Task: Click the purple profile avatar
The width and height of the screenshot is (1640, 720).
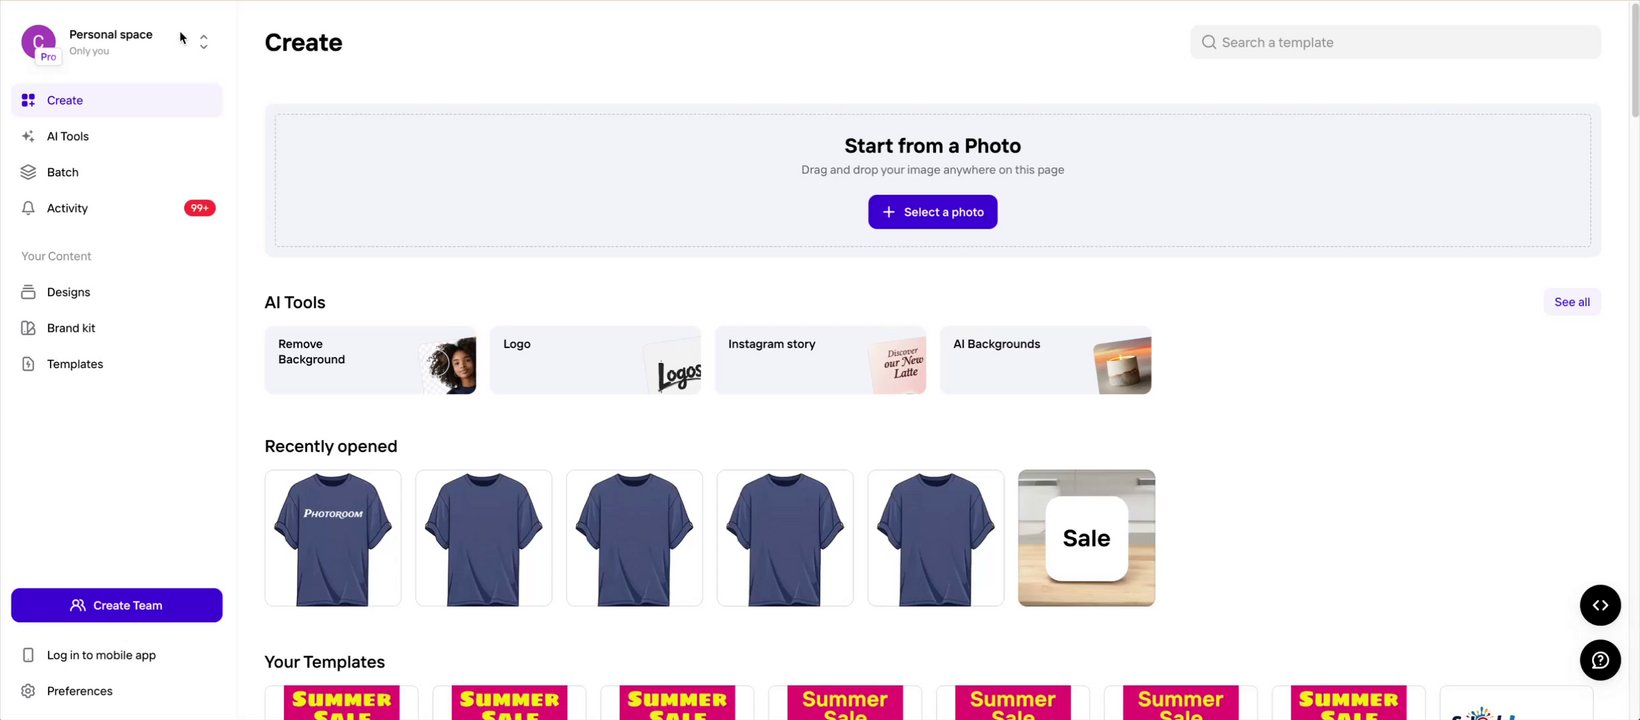Action: click(x=38, y=42)
